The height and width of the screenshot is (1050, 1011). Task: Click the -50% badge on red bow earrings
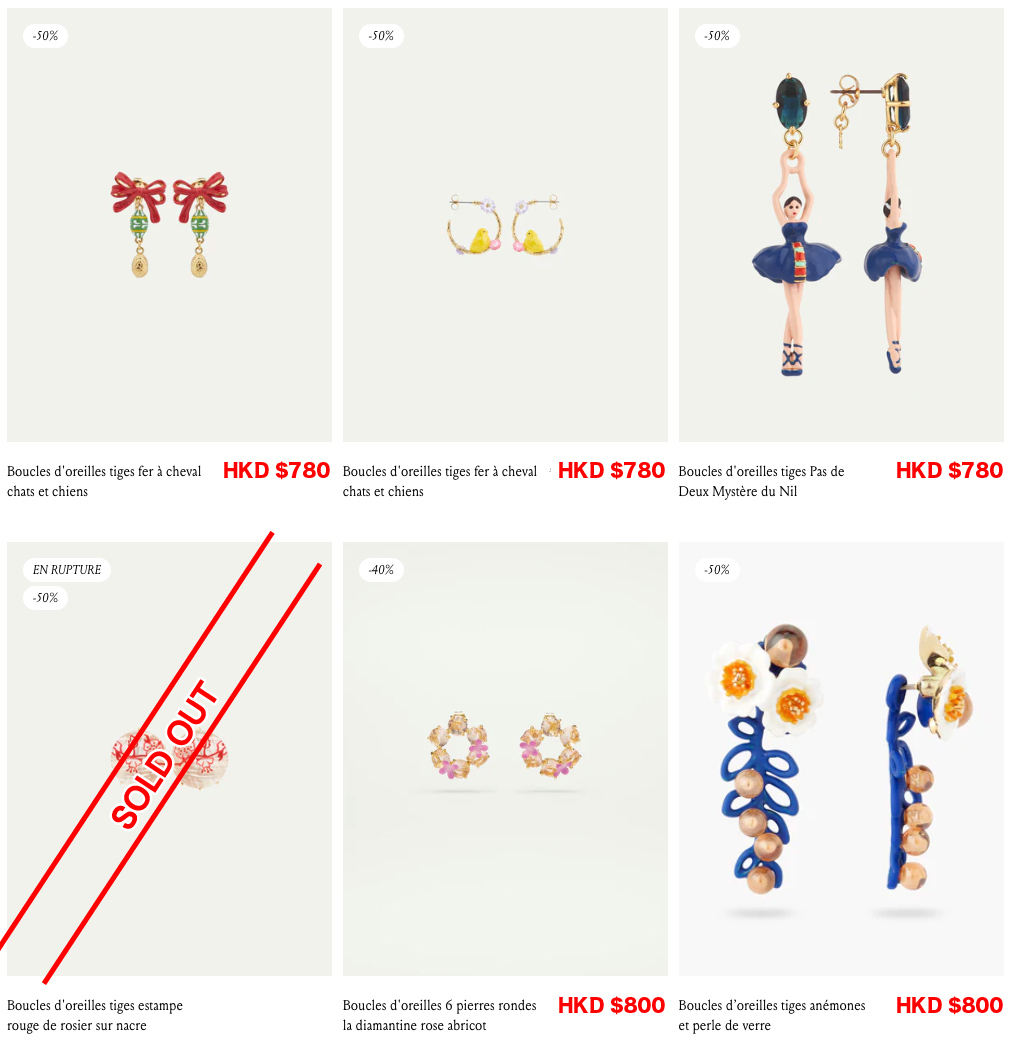click(46, 35)
